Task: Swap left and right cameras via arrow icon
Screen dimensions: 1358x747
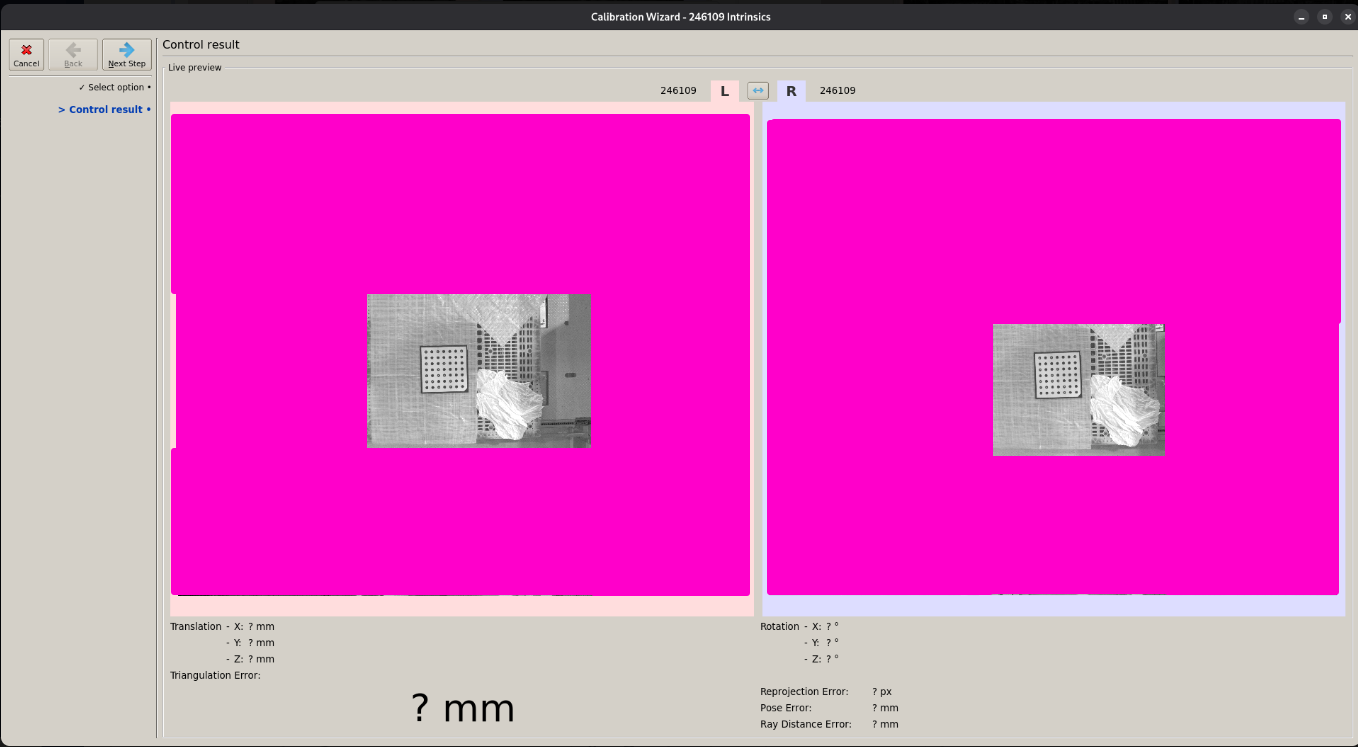Action: coord(758,91)
